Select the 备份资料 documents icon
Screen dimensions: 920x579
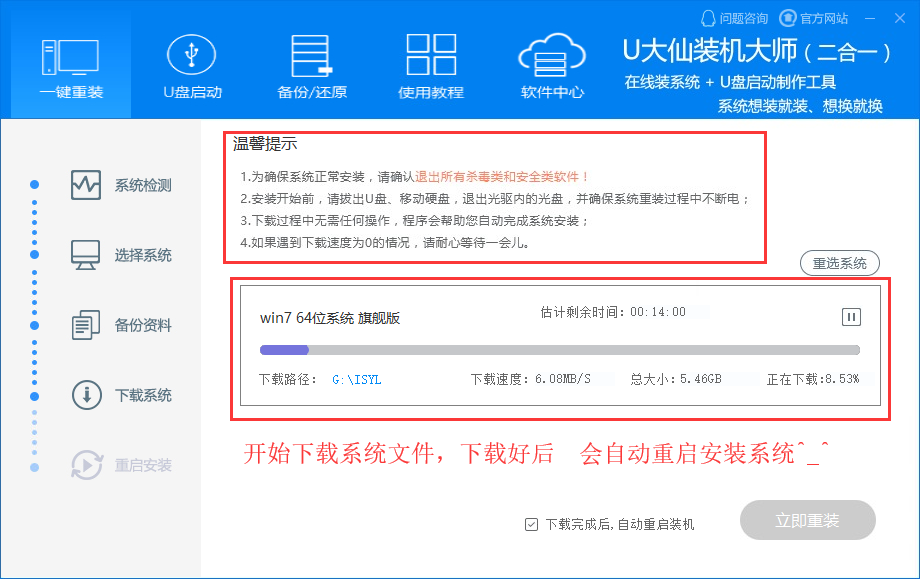[86, 325]
